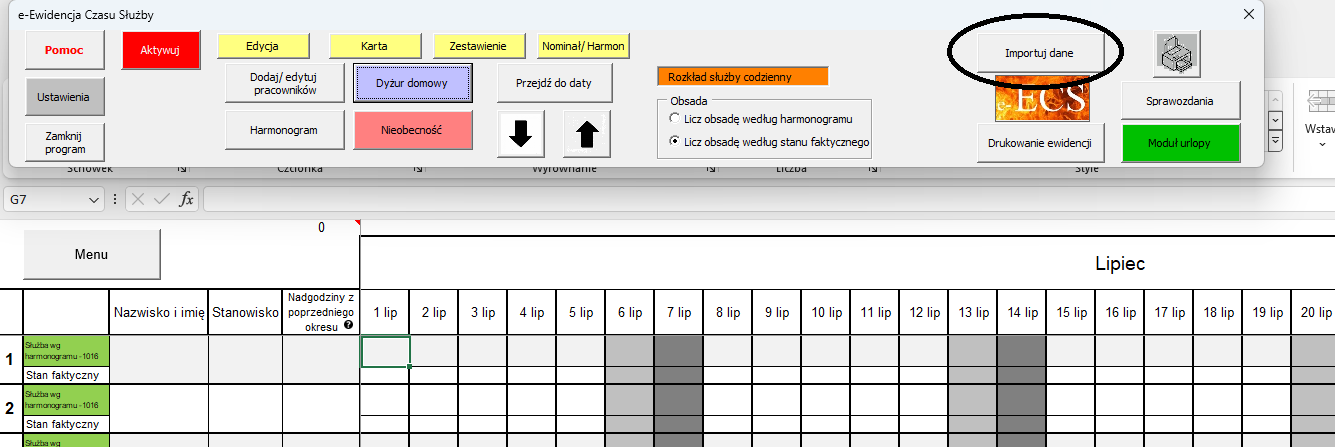Screen dimensions: 1335x447
Task: Click the Menu button on the sheet
Action: click(x=92, y=255)
